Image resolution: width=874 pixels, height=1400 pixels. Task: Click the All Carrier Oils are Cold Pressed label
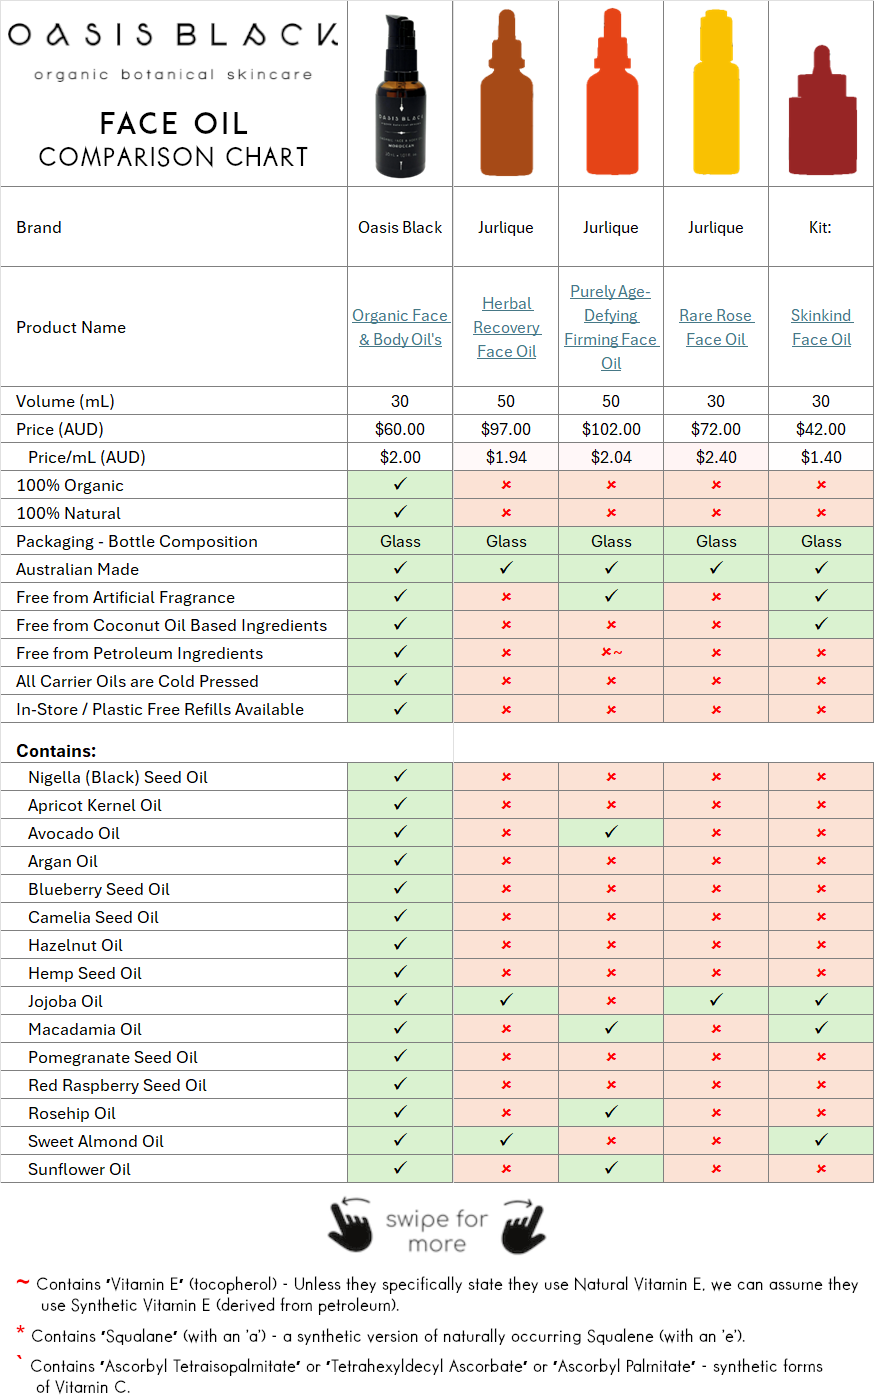137,681
